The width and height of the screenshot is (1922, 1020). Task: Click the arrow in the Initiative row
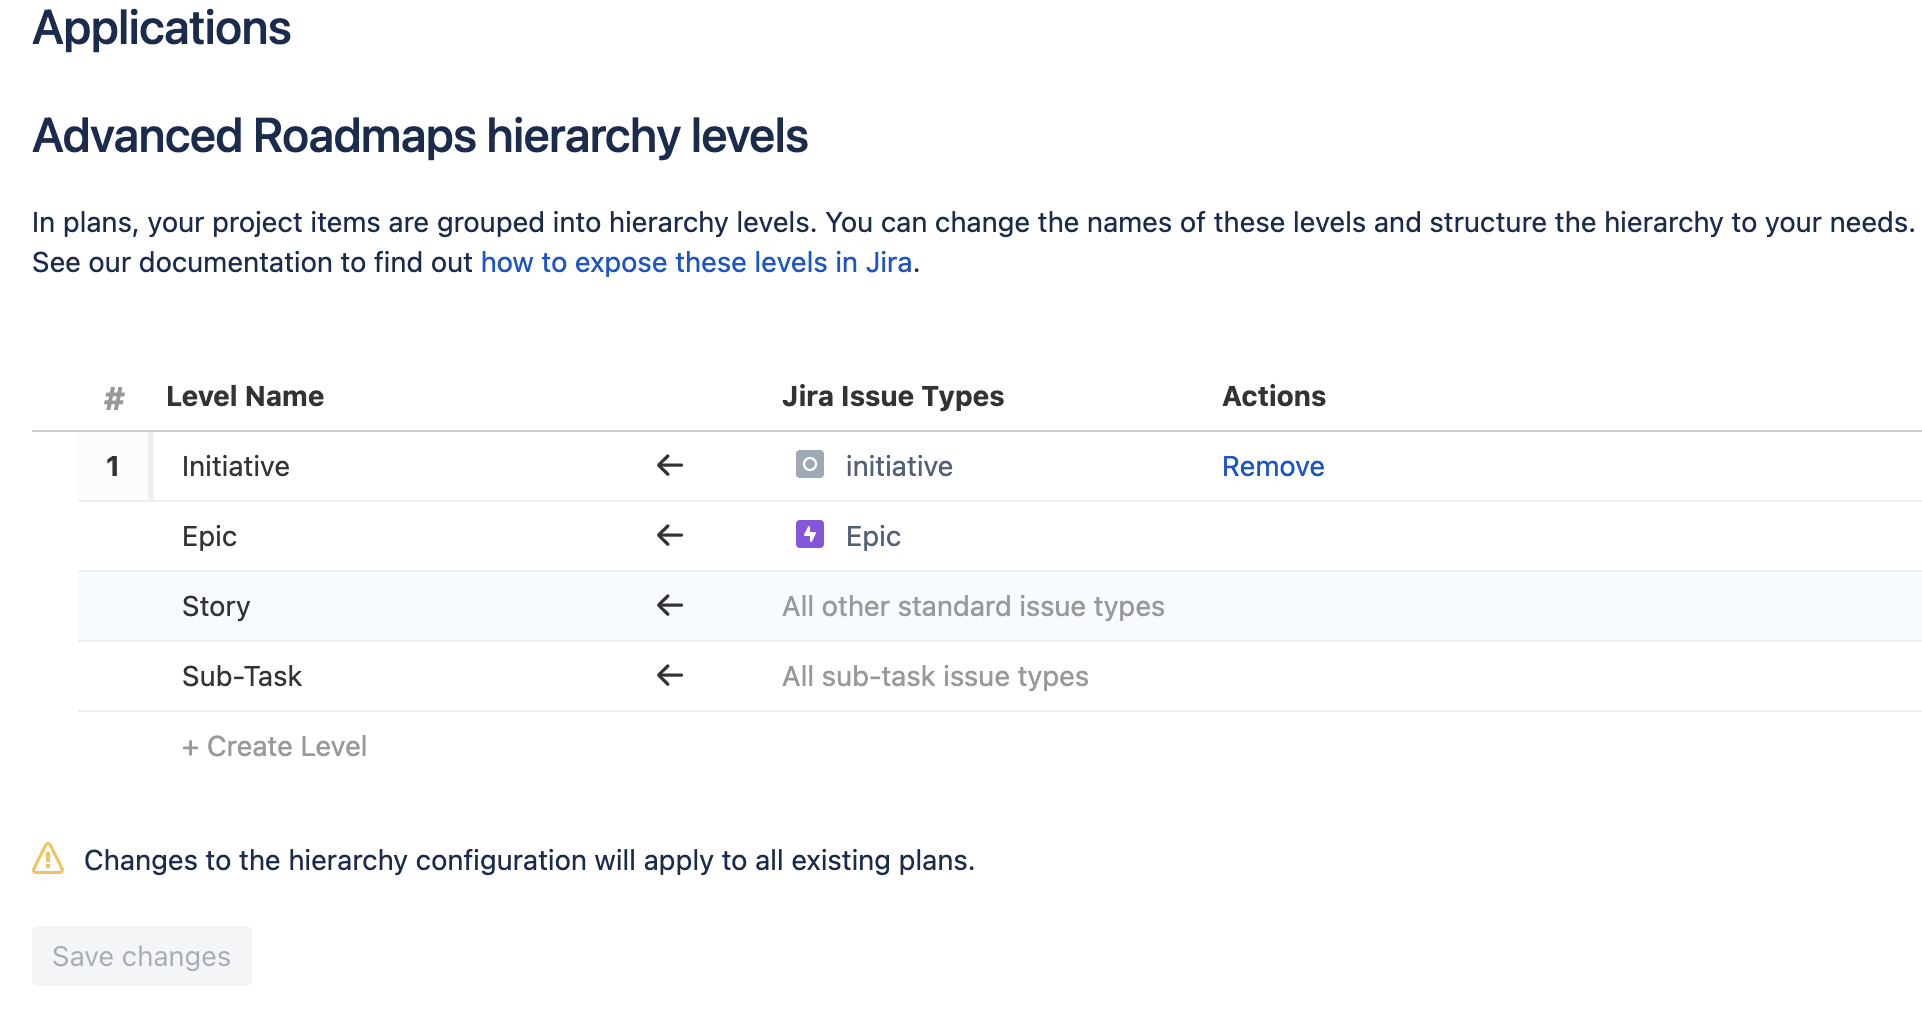coord(670,465)
